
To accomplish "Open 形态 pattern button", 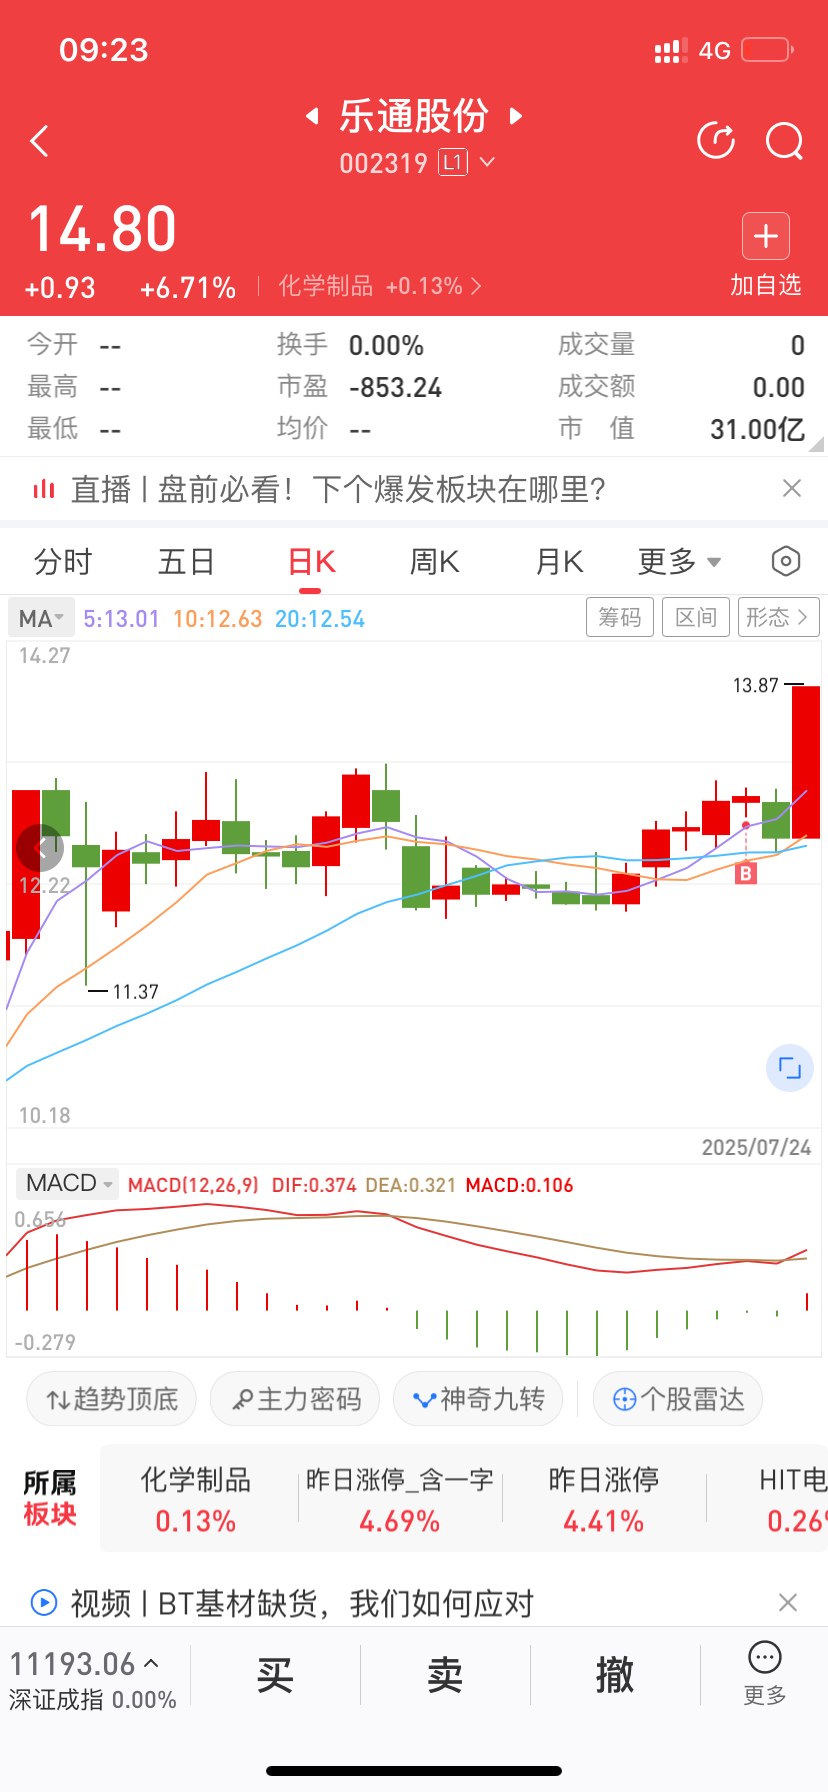I will tap(778, 617).
